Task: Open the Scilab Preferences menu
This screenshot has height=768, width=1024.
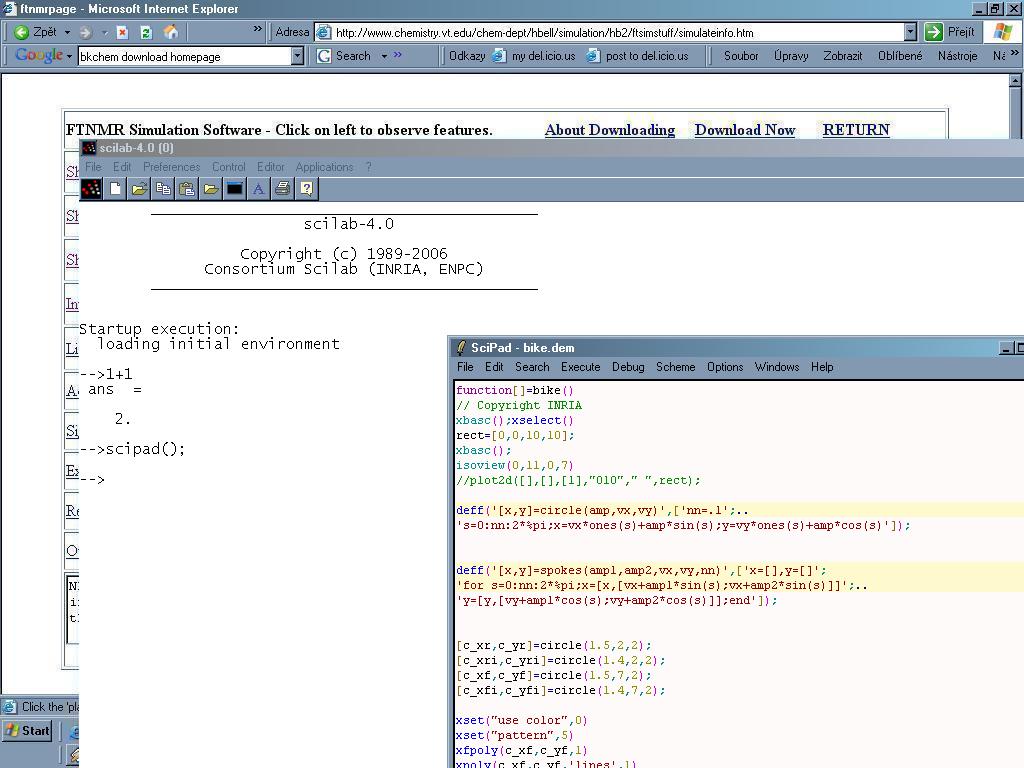Action: point(172,167)
